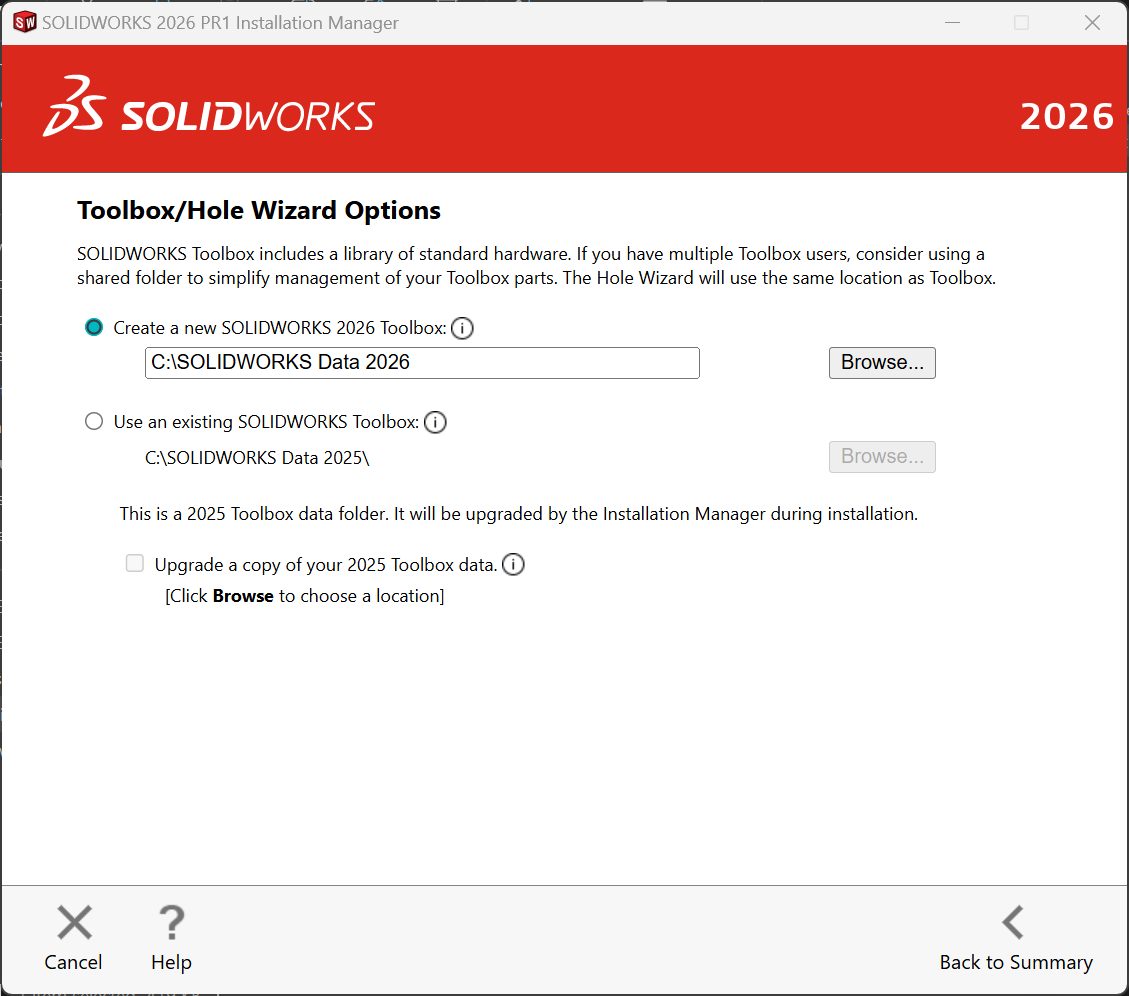1129x996 pixels.
Task: Minimize the Installation Manager window
Action: pos(953,22)
